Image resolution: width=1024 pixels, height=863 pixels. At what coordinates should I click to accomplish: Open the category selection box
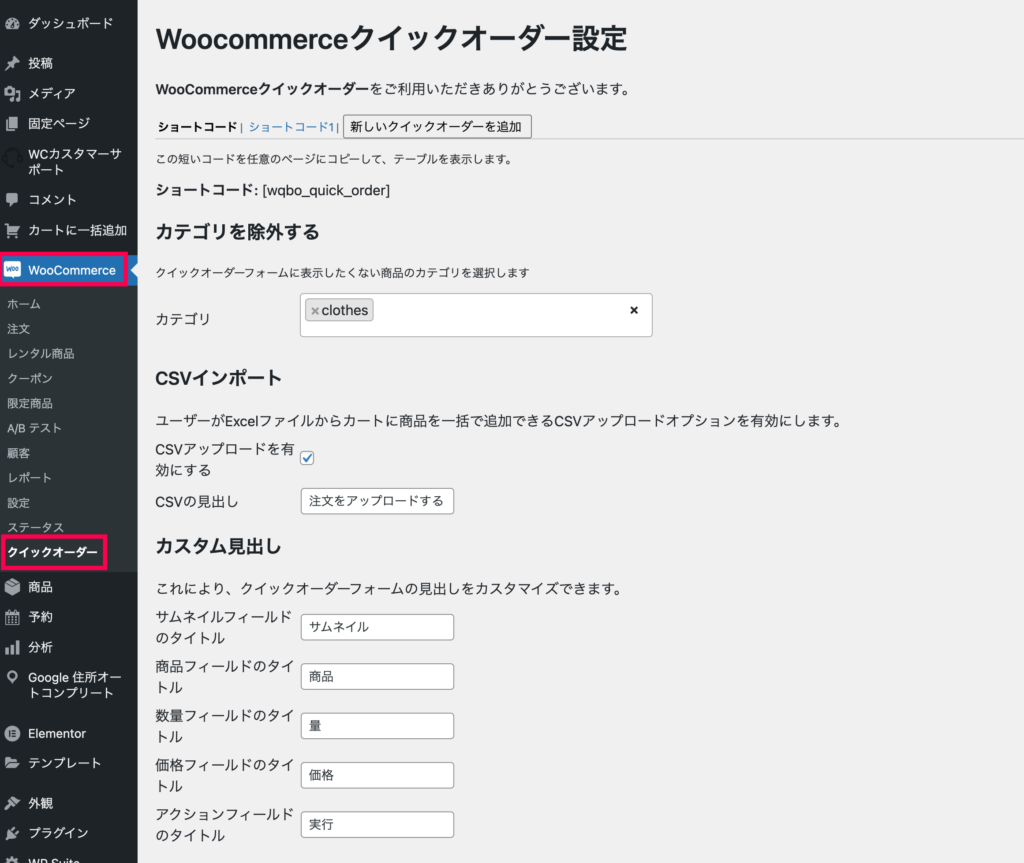pyautogui.click(x=476, y=315)
